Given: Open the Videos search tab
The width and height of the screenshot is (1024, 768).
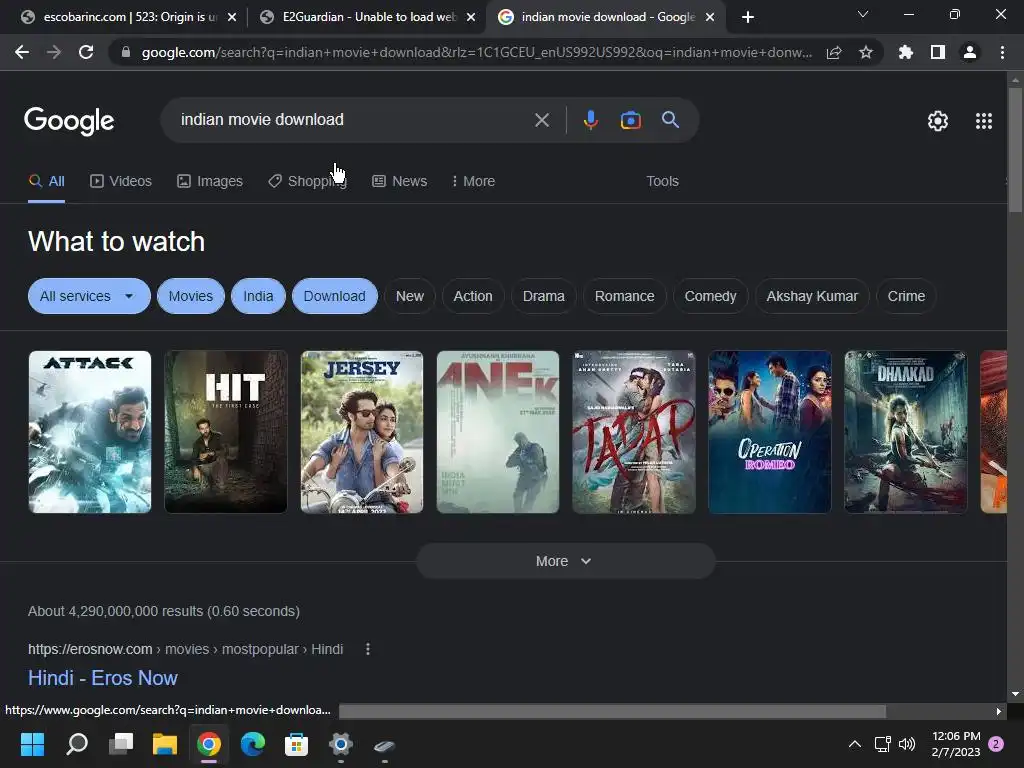Looking at the screenshot, I should [x=121, y=181].
